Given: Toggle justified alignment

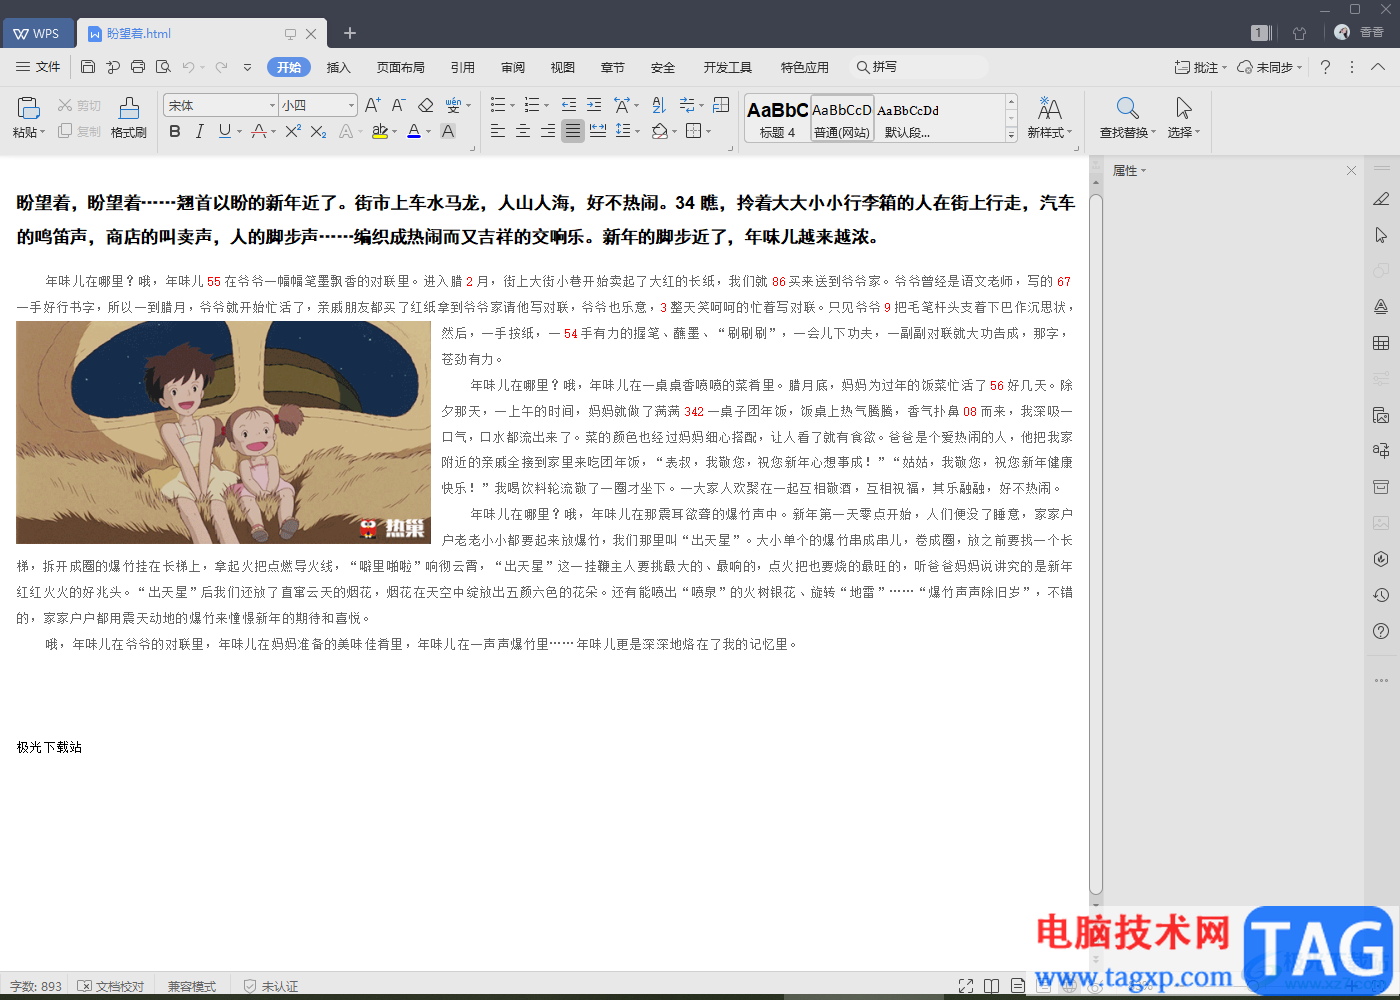Looking at the screenshot, I should pyautogui.click(x=573, y=131).
